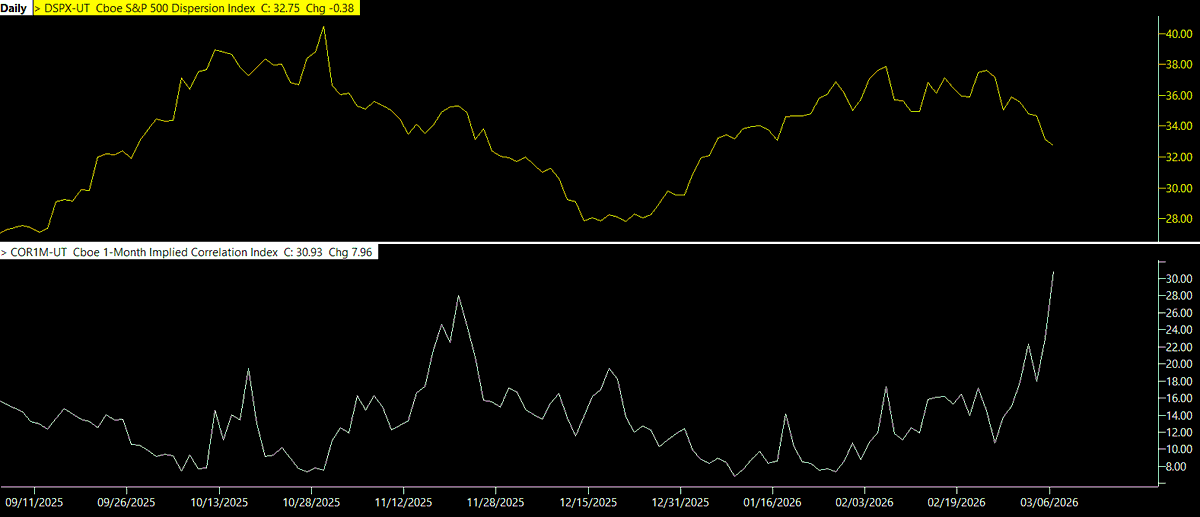
Task: Click the 10/13/2025 date axis label
Action: [x=218, y=502]
